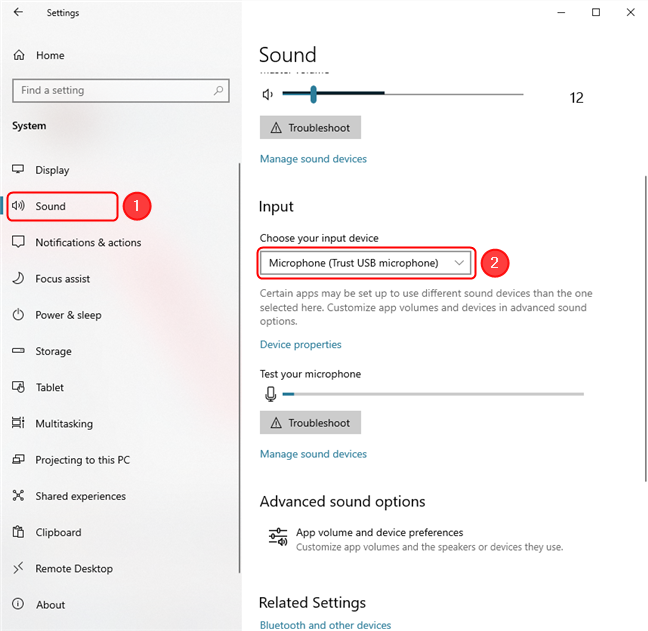The width and height of the screenshot is (648, 631).
Task: Go to Focus assist settings
Action: tap(62, 279)
